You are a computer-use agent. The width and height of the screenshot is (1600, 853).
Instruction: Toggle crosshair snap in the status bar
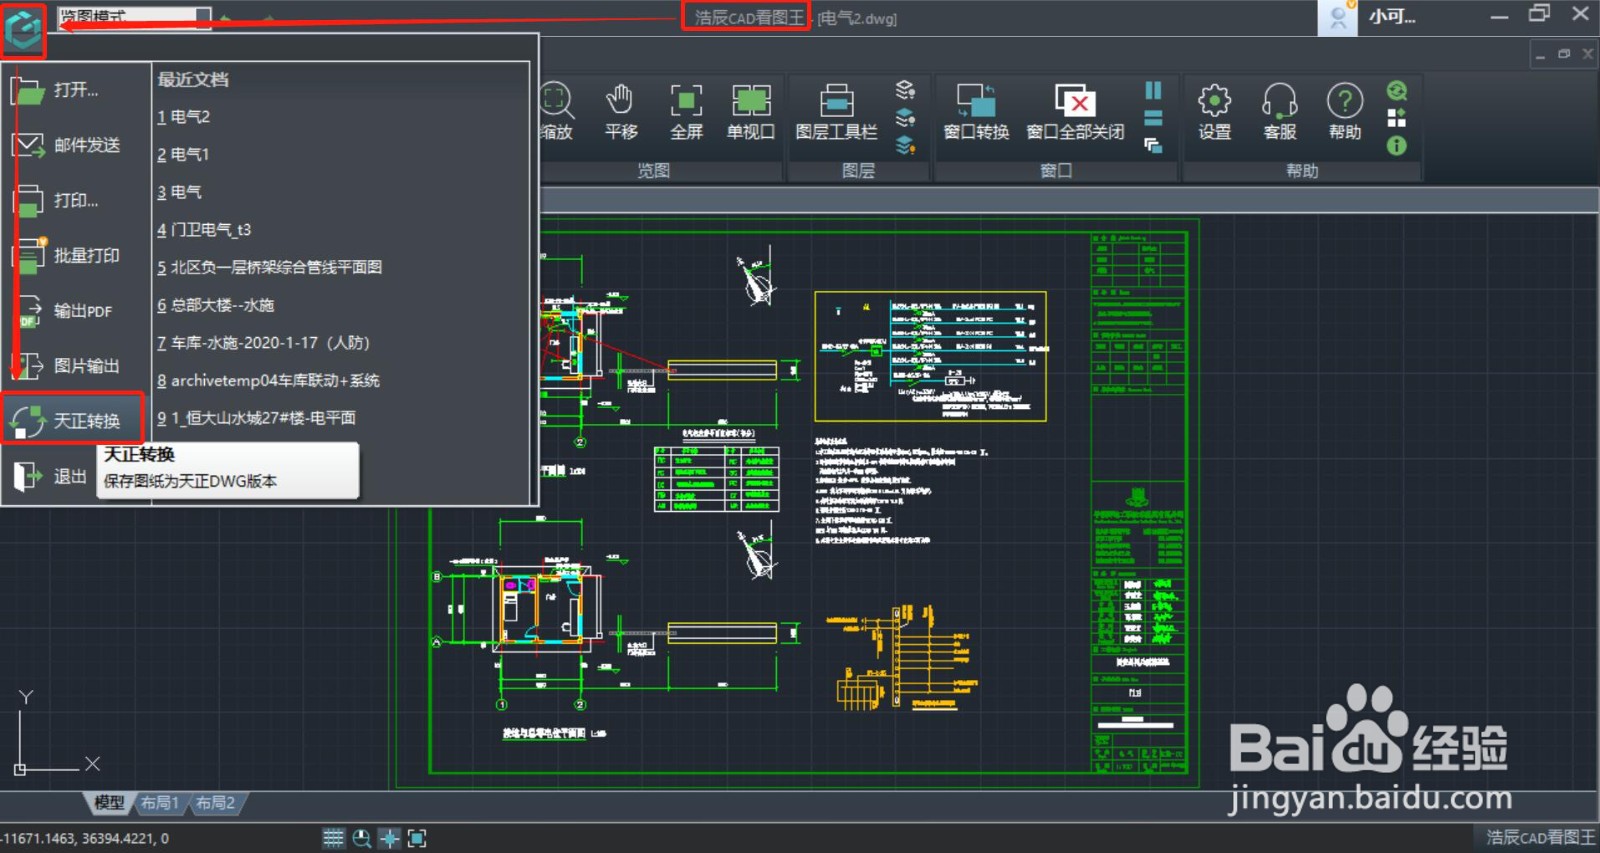[x=390, y=838]
